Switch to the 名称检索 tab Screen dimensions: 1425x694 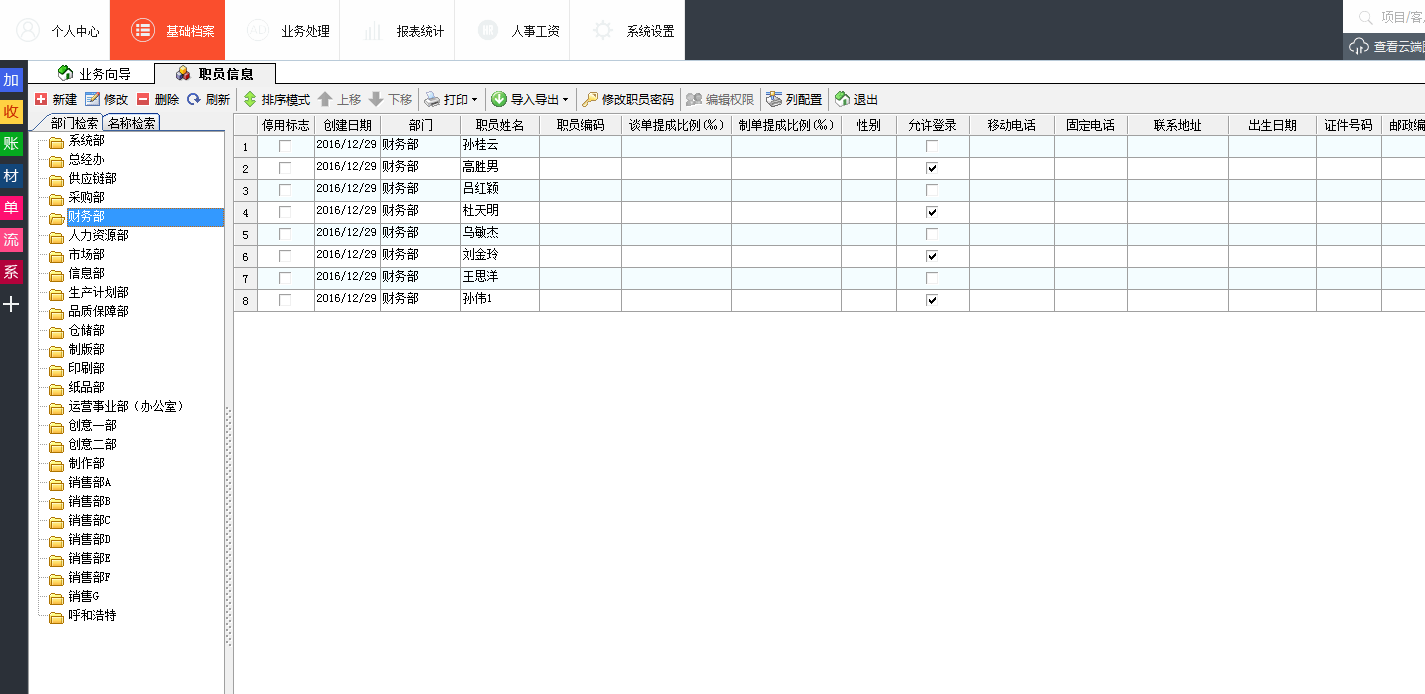tap(134, 122)
